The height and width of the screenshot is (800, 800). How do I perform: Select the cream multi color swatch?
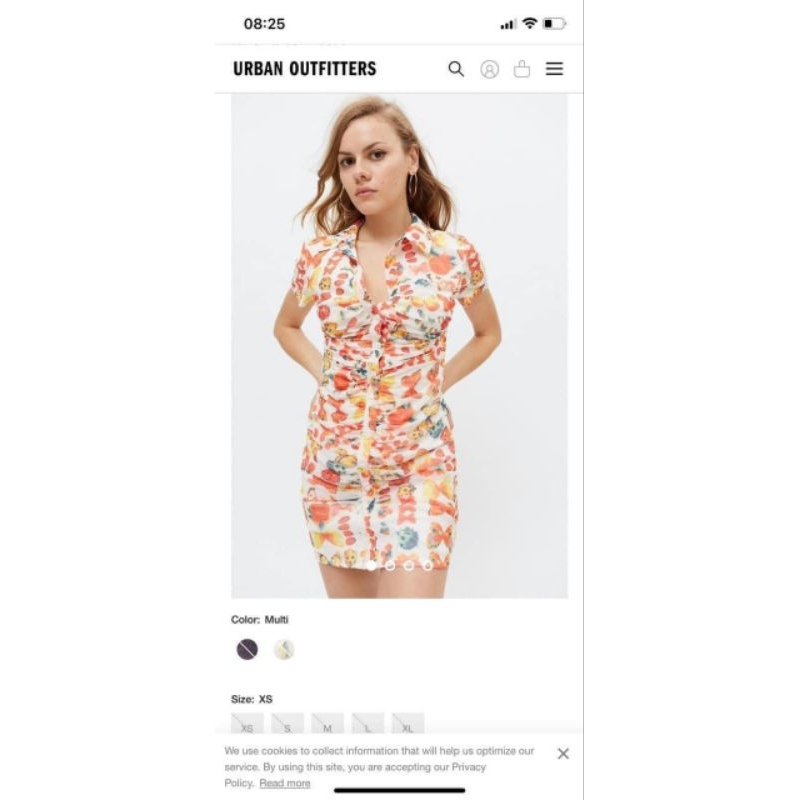point(284,649)
